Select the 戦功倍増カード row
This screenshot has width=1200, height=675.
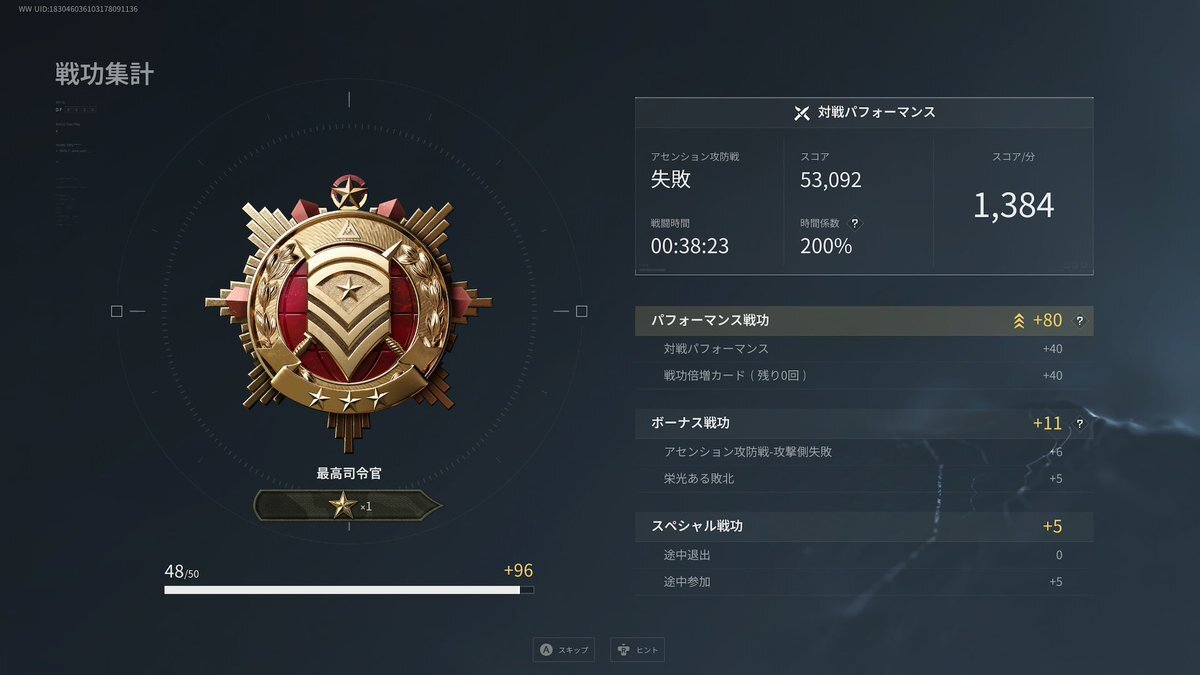coord(864,376)
